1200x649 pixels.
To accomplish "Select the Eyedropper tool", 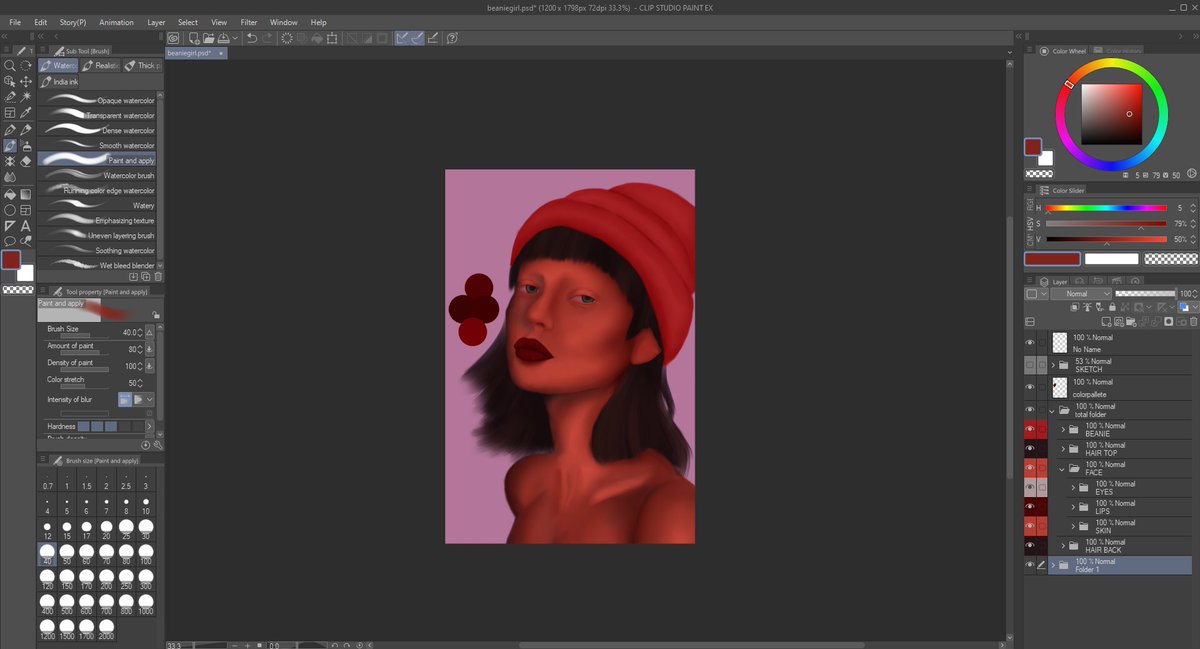I will (26, 113).
